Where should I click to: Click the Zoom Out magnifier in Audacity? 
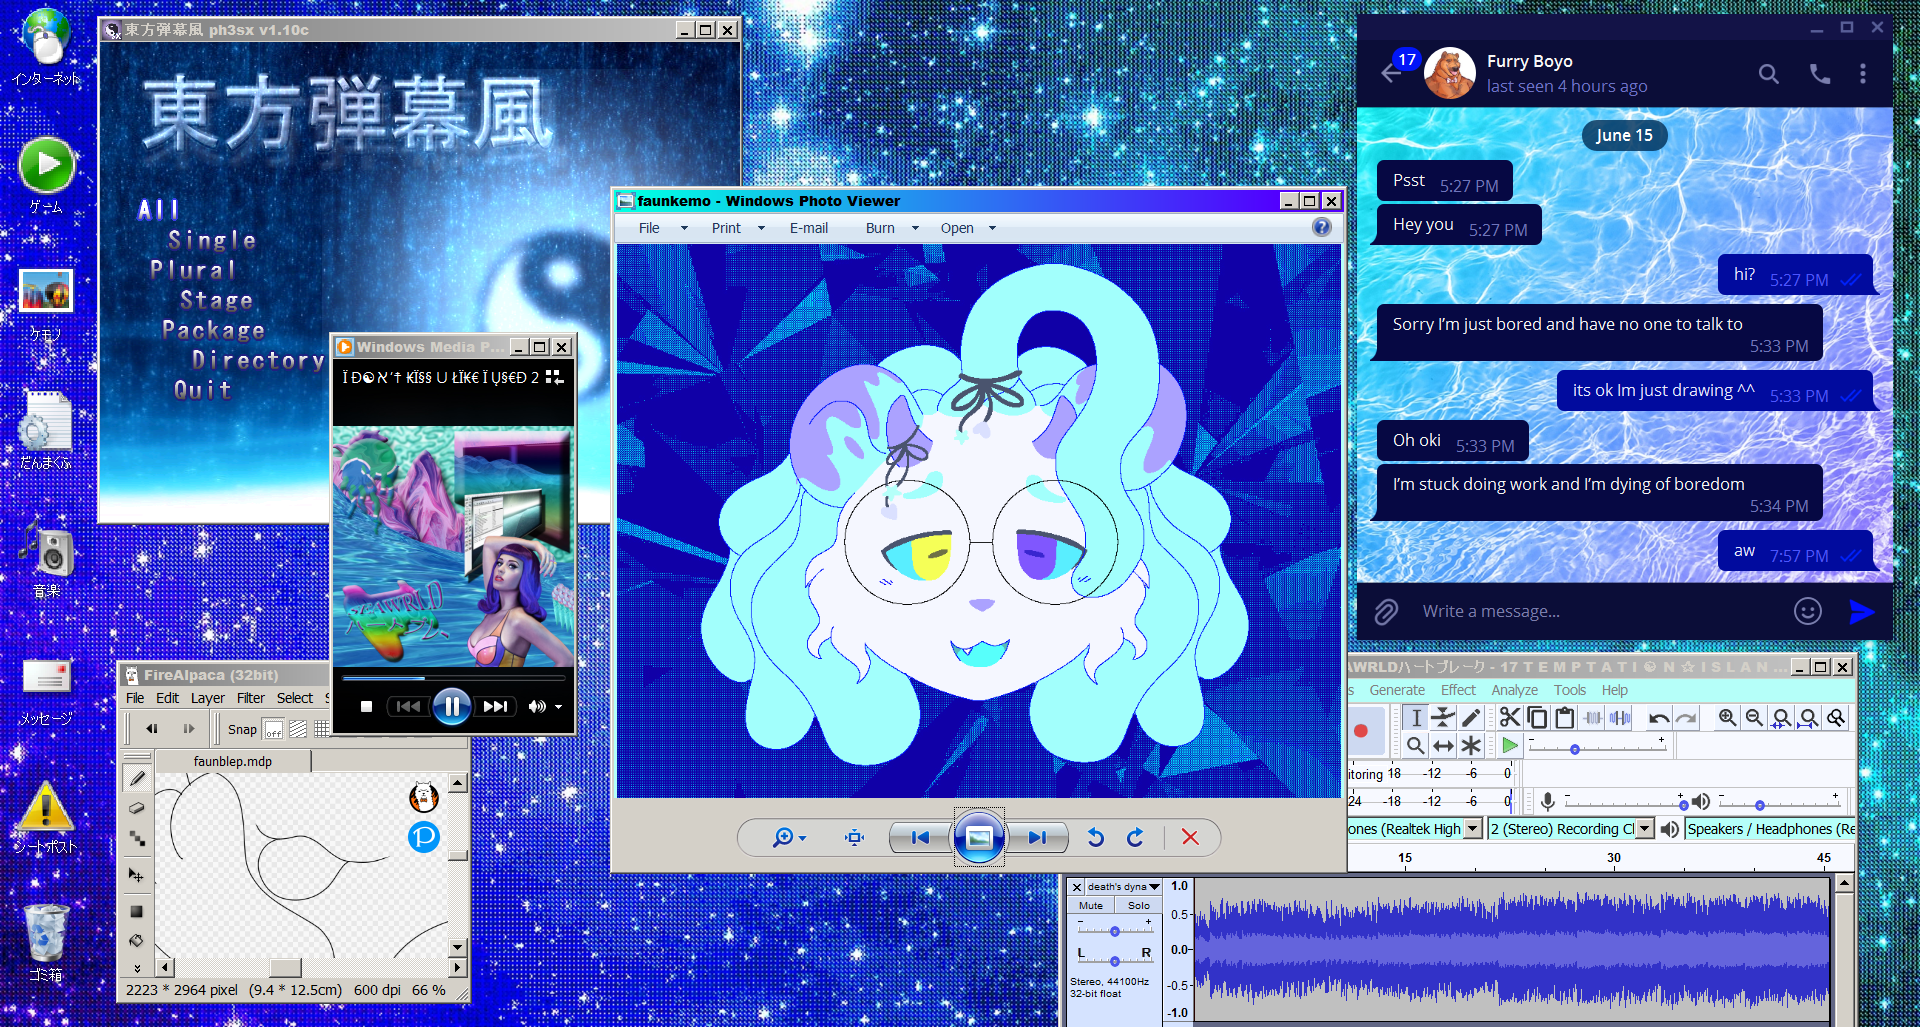1754,717
